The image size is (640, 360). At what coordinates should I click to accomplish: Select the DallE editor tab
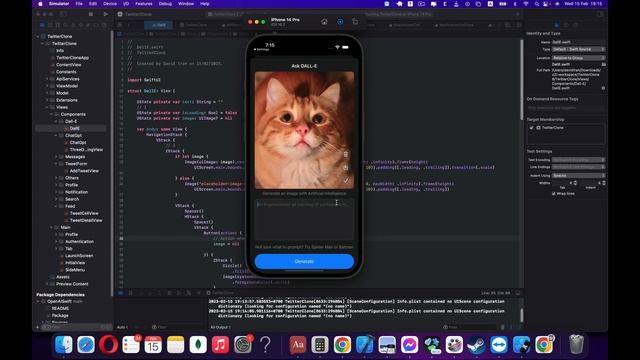(x=159, y=25)
